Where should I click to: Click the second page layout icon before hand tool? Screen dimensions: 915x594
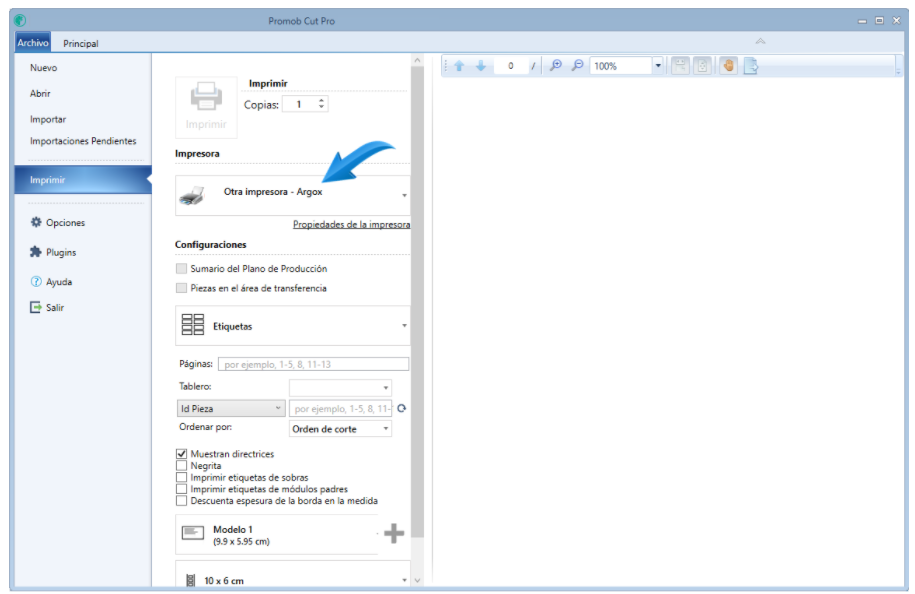[703, 65]
